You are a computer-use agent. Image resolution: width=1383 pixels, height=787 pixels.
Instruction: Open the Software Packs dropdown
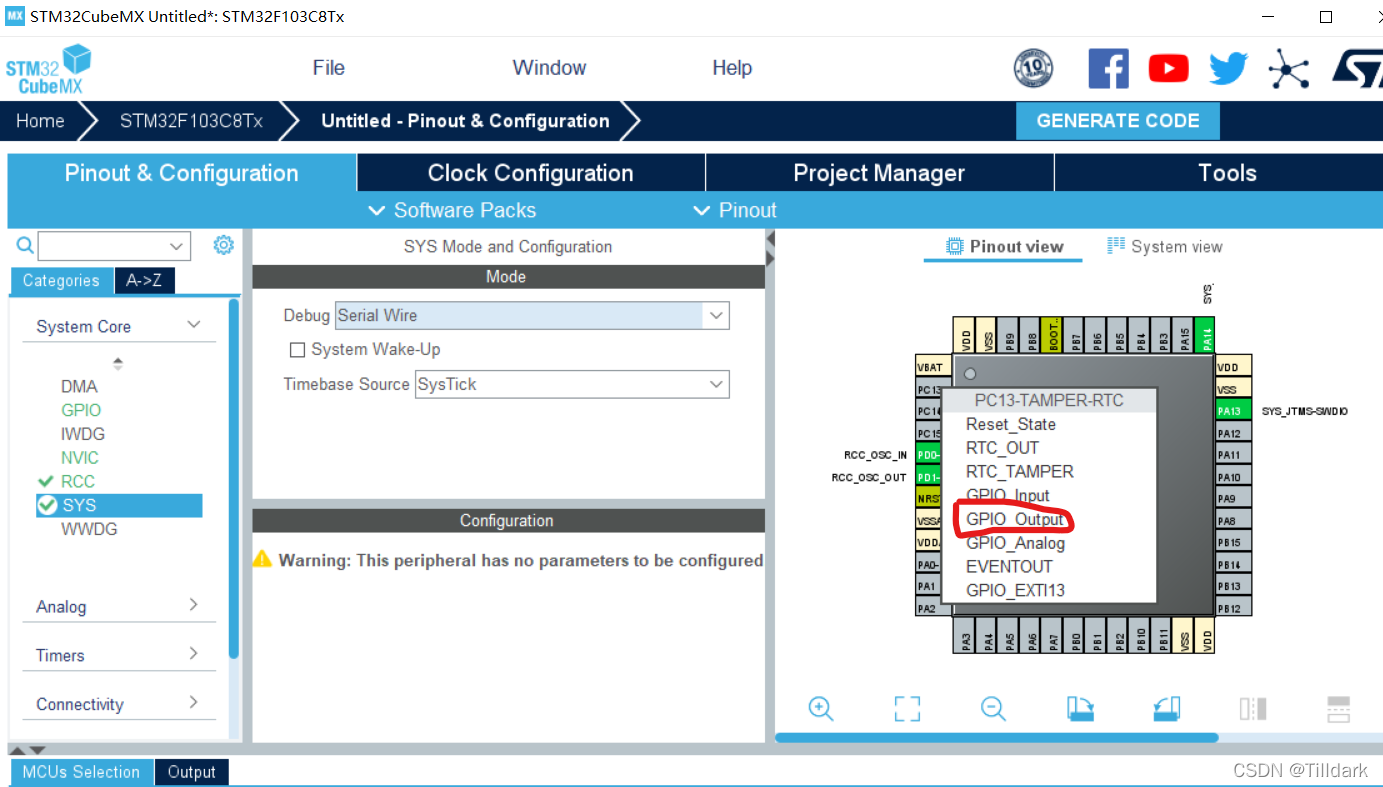coord(452,210)
